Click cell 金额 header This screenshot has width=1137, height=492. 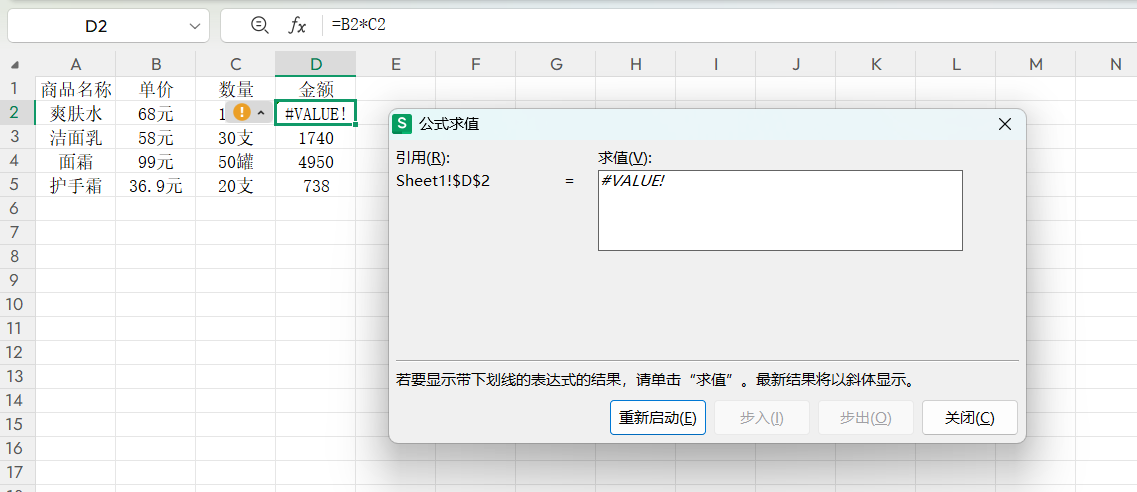(315, 89)
